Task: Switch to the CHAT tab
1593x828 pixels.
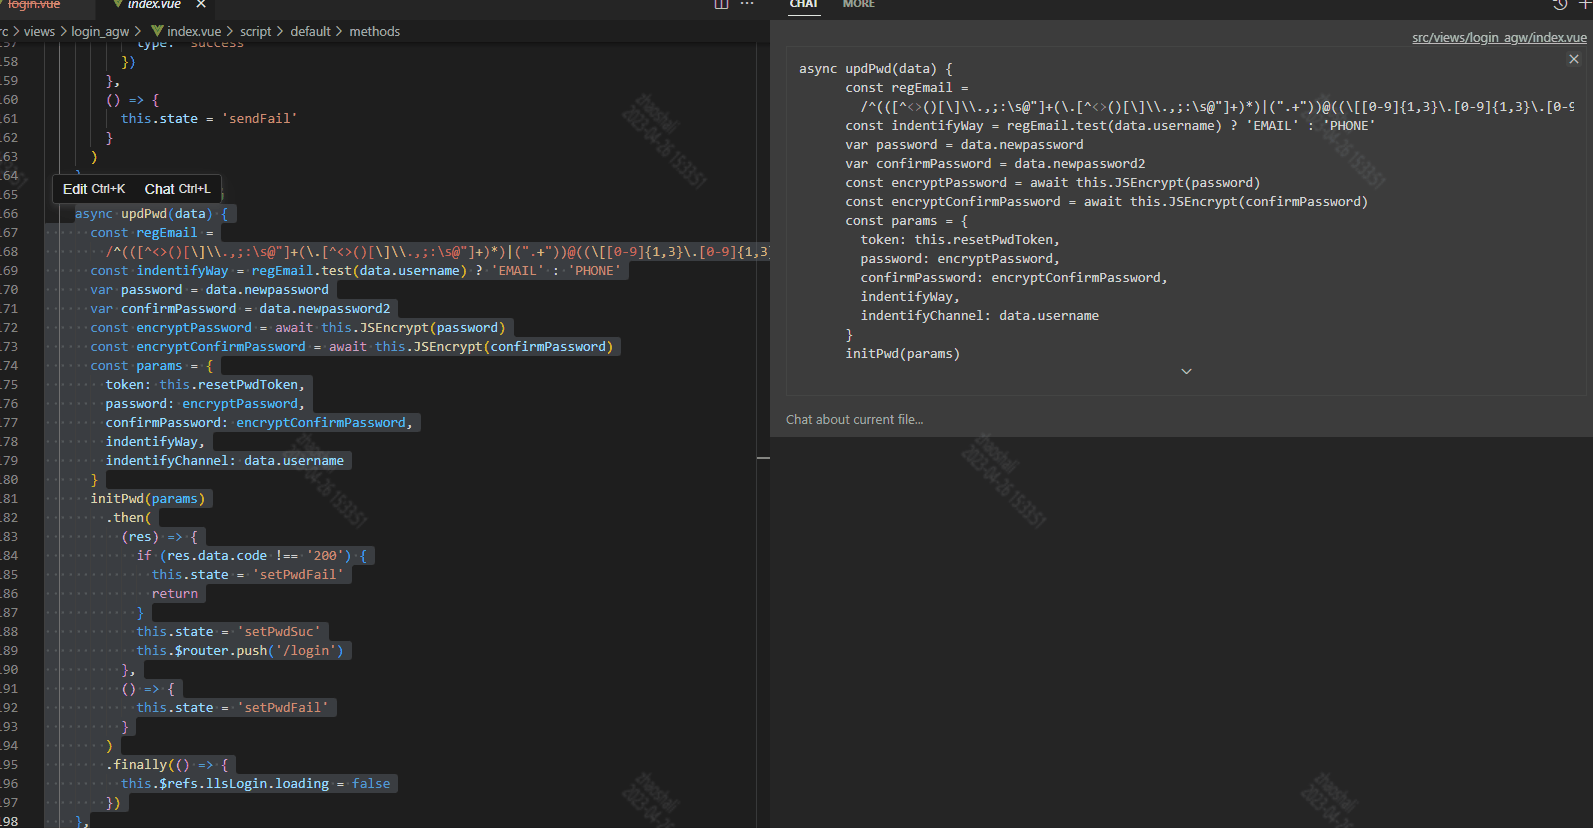Action: [x=804, y=5]
